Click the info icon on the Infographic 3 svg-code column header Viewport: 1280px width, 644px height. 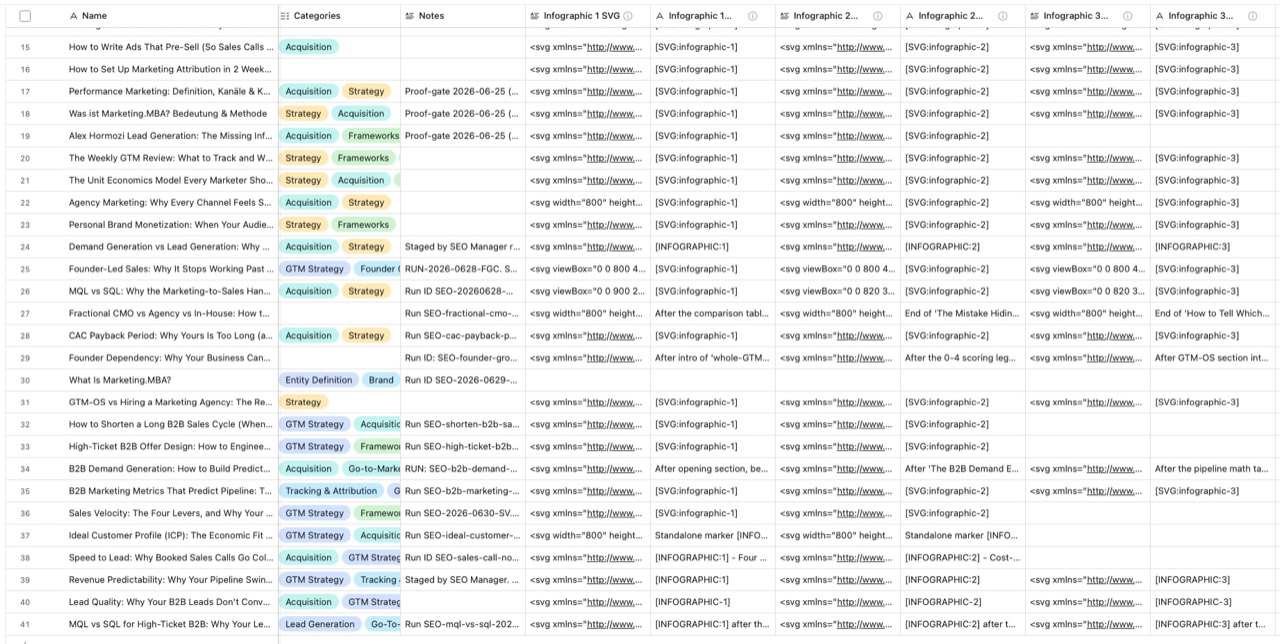(x=1128, y=16)
